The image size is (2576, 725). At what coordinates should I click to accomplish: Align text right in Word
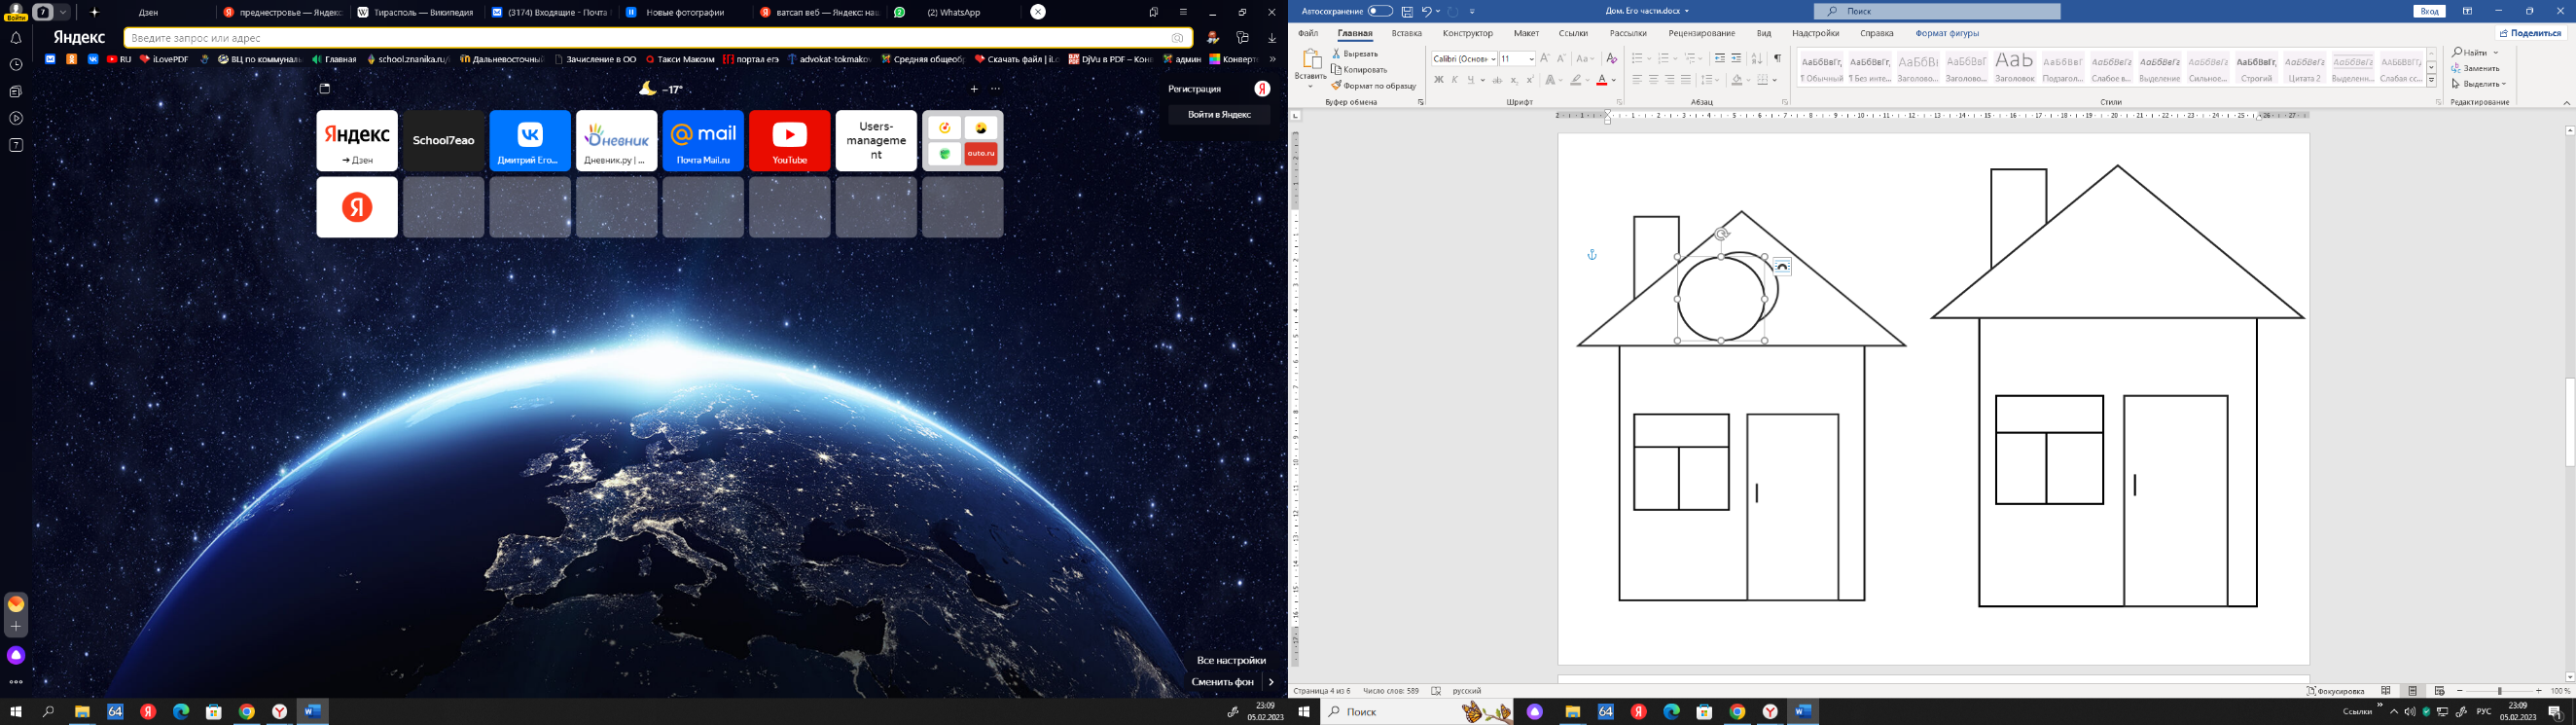tap(1669, 80)
